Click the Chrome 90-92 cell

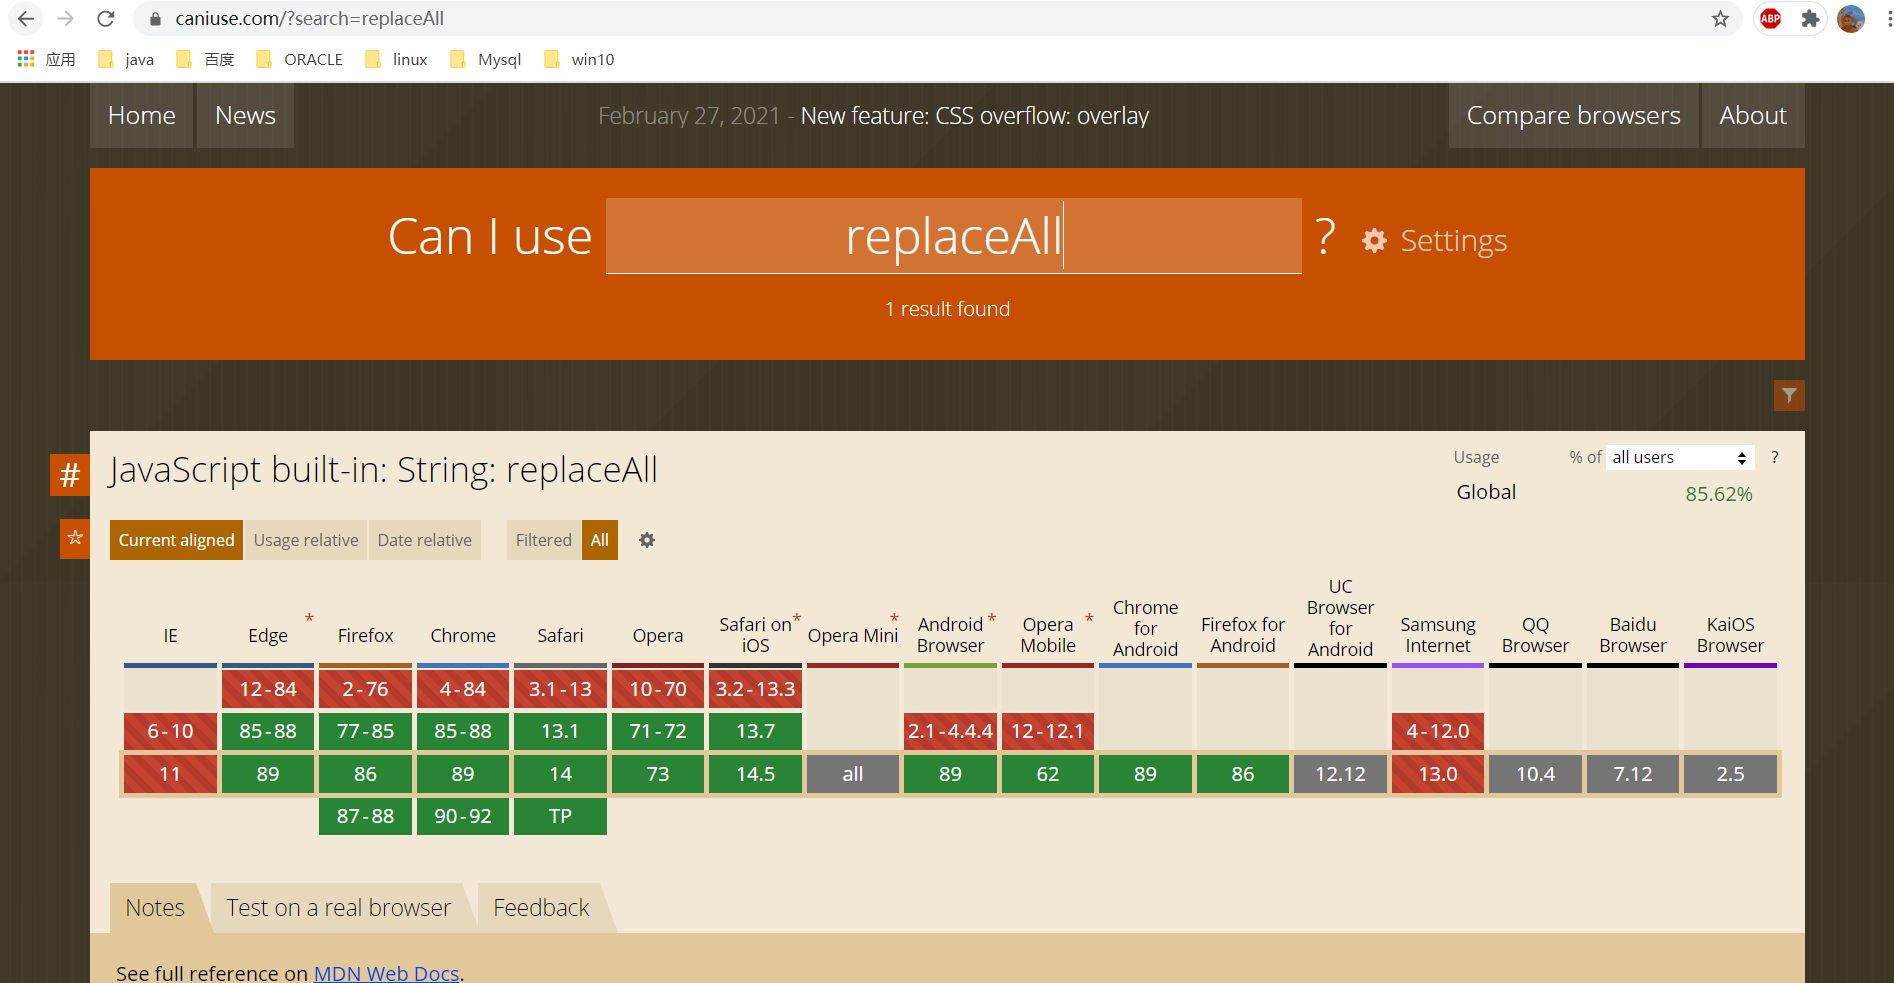pyautogui.click(x=463, y=816)
